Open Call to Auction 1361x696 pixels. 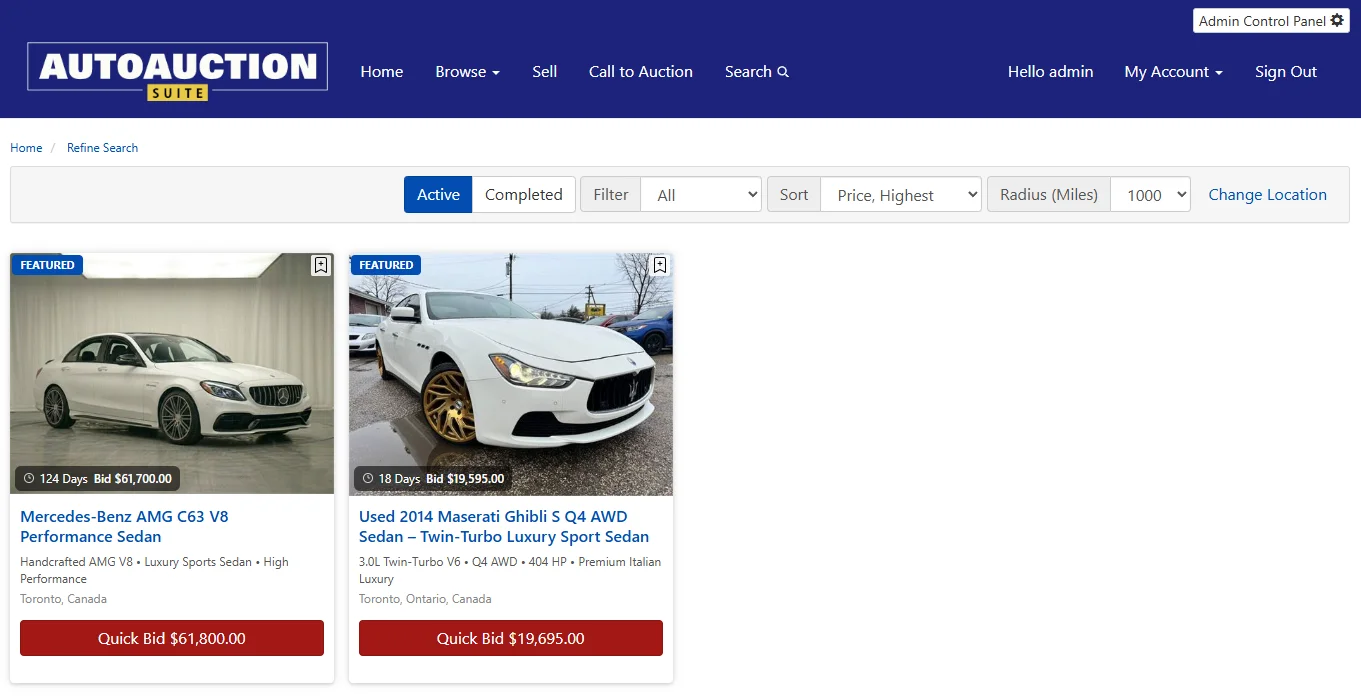(641, 72)
